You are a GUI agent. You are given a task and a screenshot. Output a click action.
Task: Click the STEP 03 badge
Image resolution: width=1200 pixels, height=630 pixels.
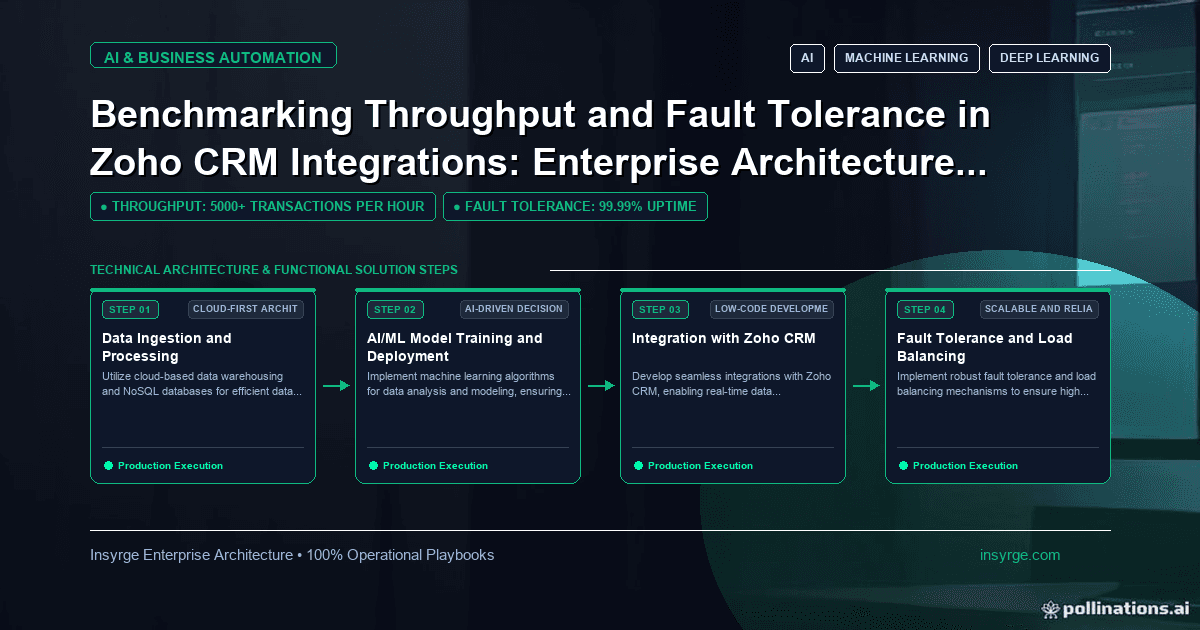point(660,309)
